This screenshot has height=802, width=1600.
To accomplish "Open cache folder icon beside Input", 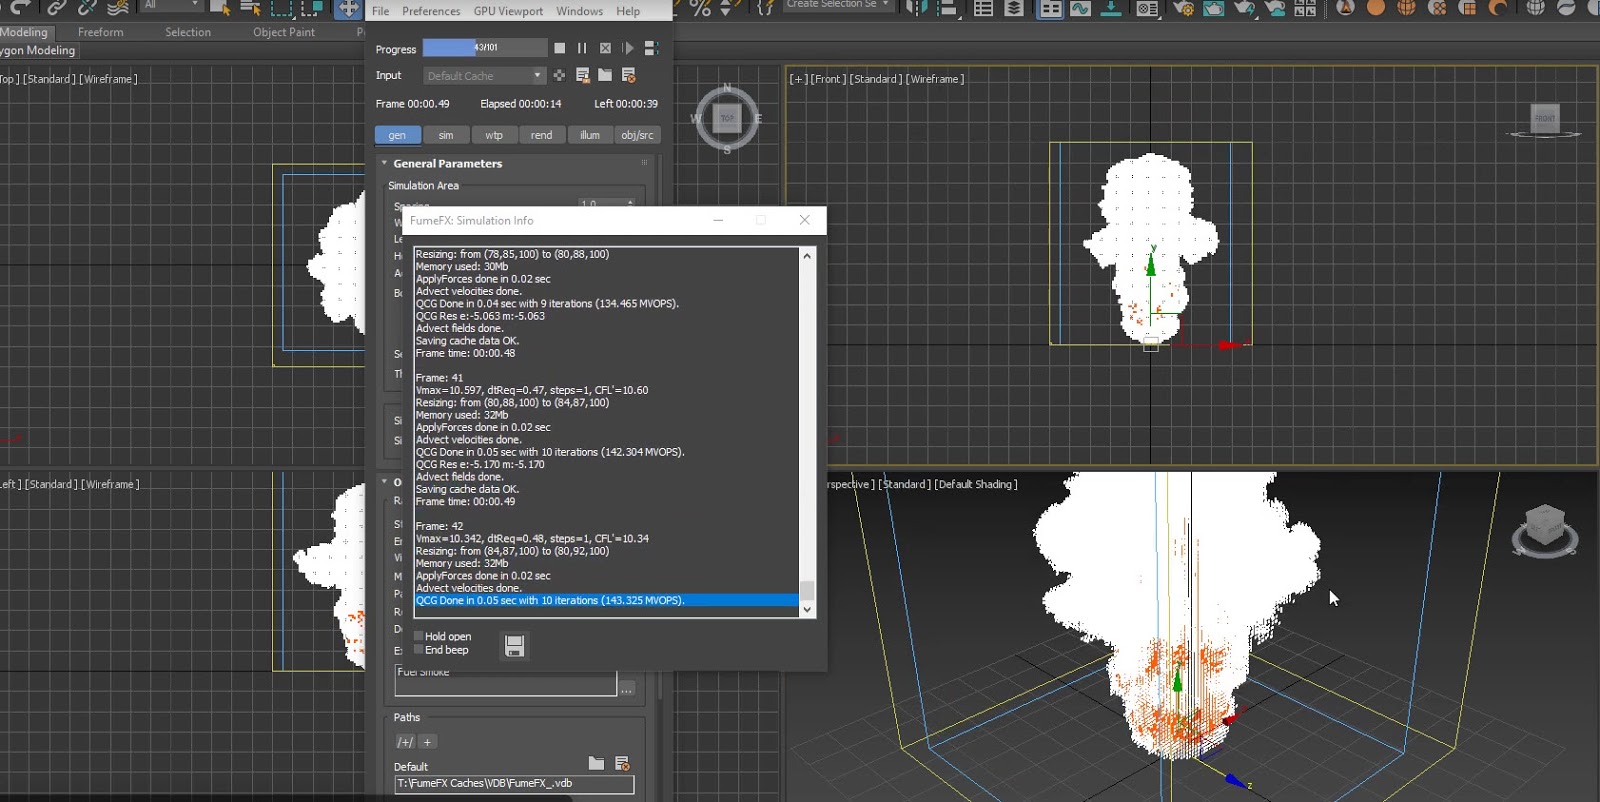I will pyautogui.click(x=605, y=75).
